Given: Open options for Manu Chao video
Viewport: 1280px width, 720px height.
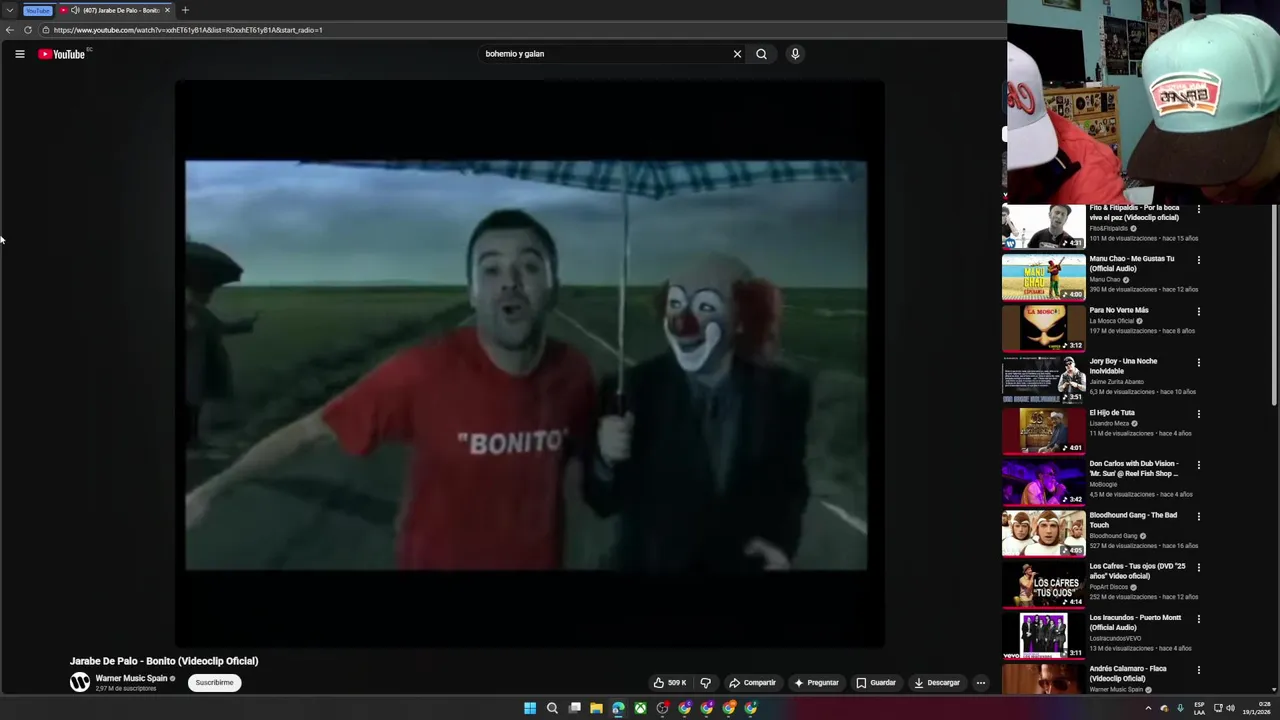Looking at the screenshot, I should [x=1198, y=260].
